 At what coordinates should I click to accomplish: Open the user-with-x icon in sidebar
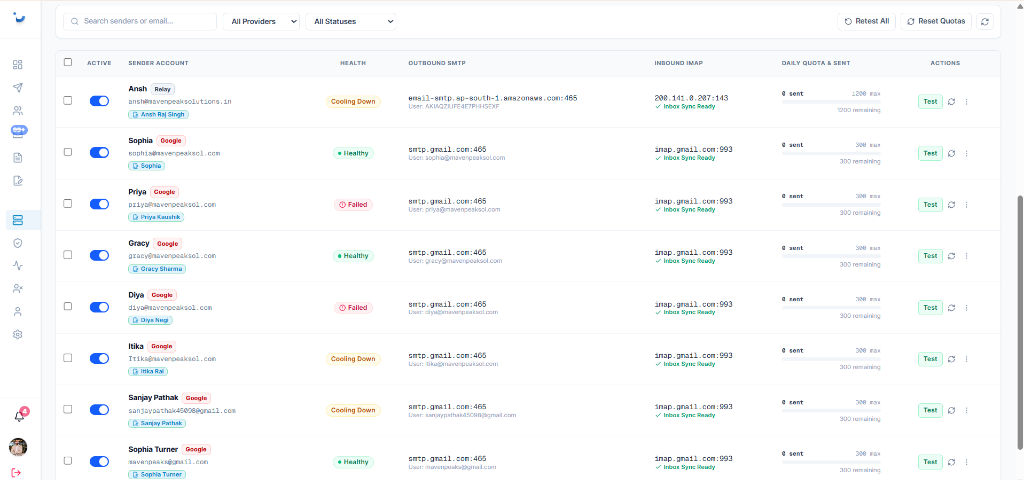[18, 289]
